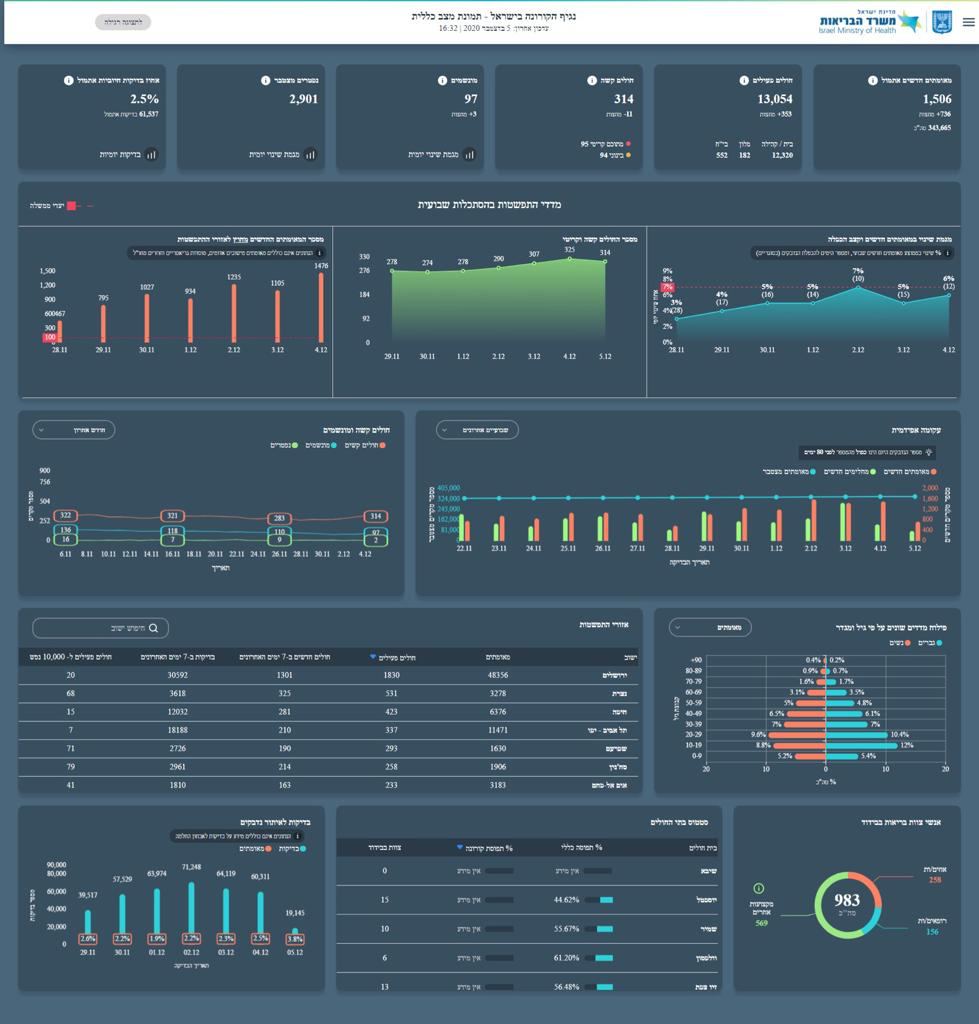
Task: Click the grey pill button in top-left header
Action: tap(123, 22)
